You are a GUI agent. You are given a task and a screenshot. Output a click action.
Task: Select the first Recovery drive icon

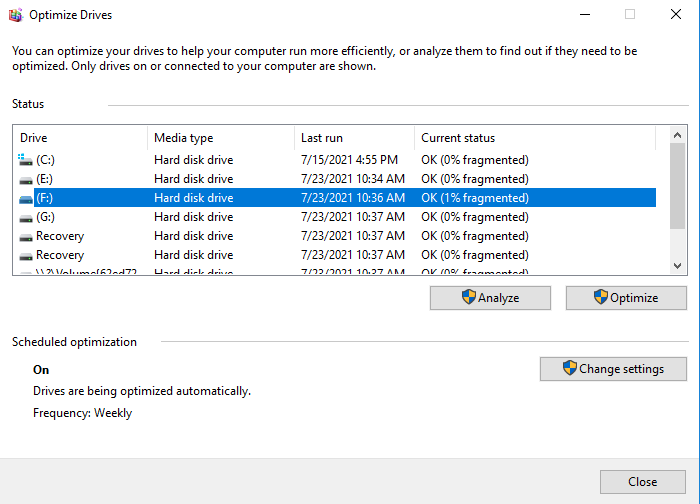coord(26,236)
